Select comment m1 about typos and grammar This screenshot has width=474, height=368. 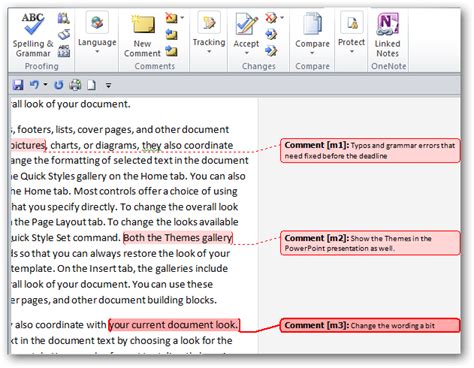(370, 151)
